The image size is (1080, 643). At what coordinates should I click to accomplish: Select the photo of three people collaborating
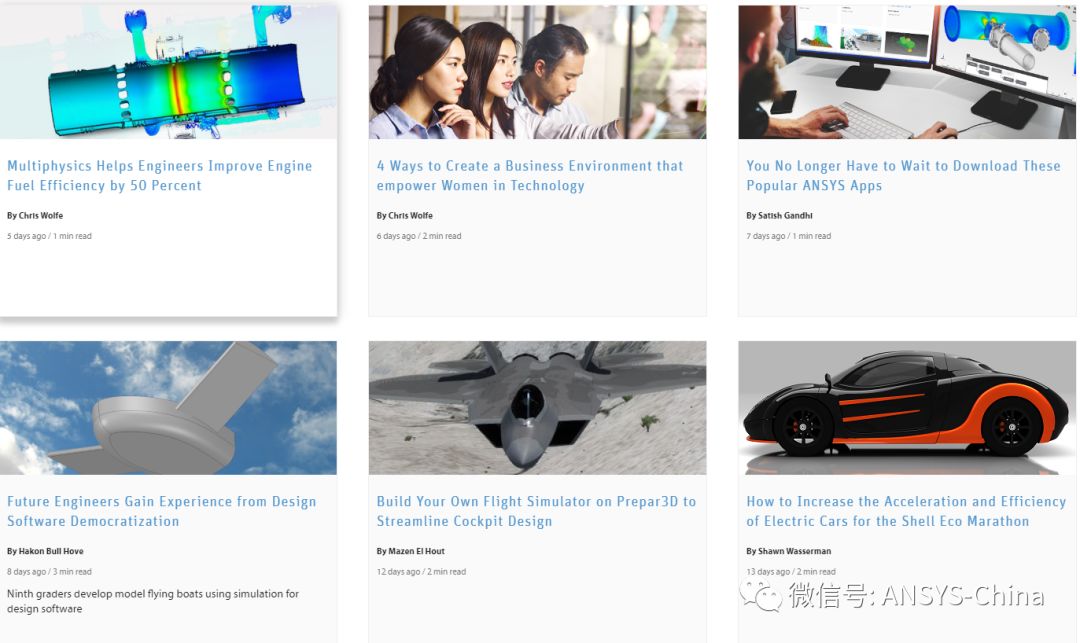click(537, 72)
